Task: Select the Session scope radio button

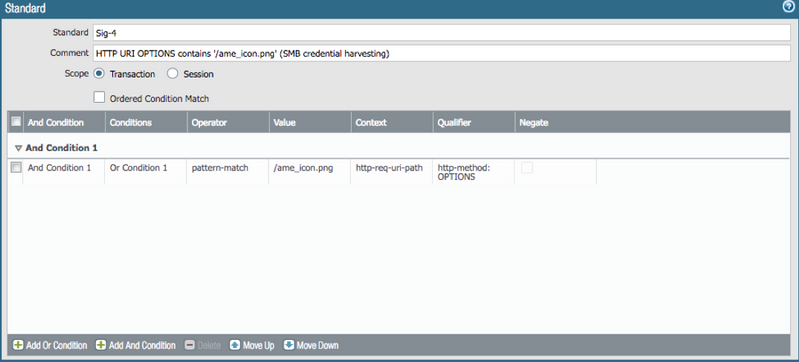Action: pos(173,73)
